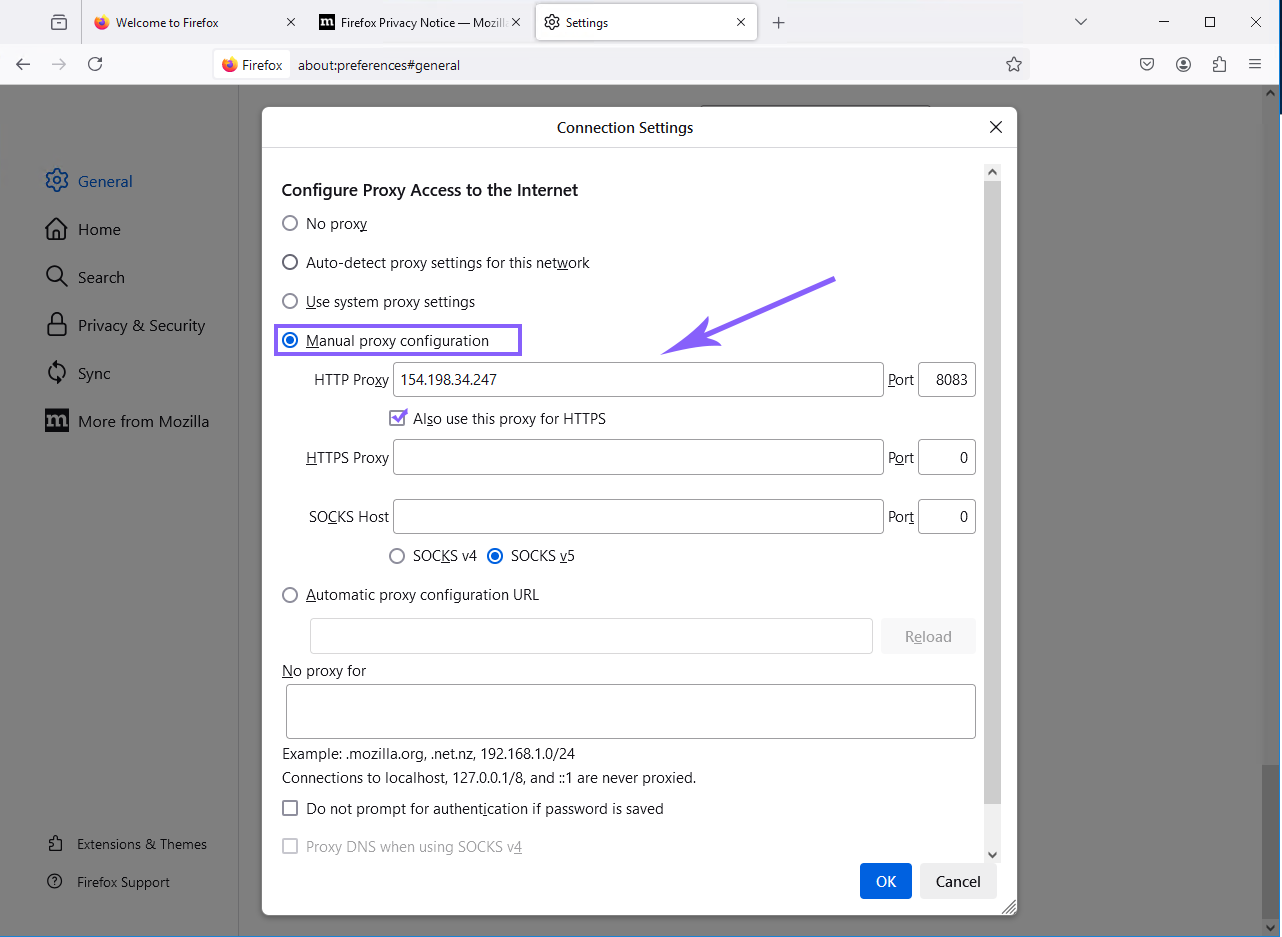This screenshot has width=1282, height=937.
Task: Expand the list all tabs dropdown arrow
Action: 1080,22
